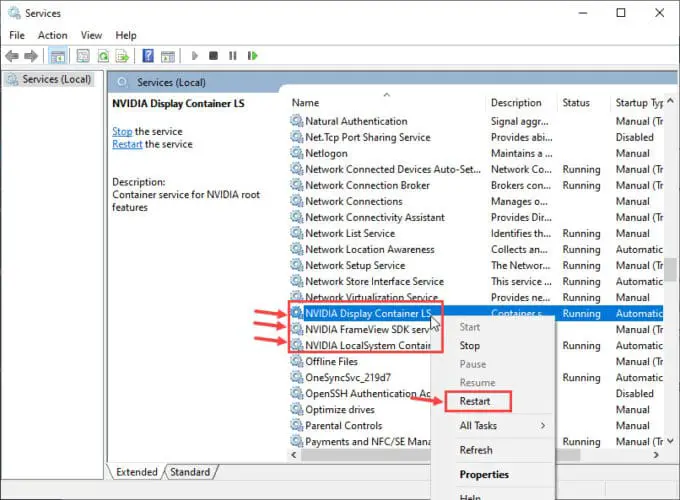
Task: Click the vertical scrollbar thumb
Action: tap(670, 269)
